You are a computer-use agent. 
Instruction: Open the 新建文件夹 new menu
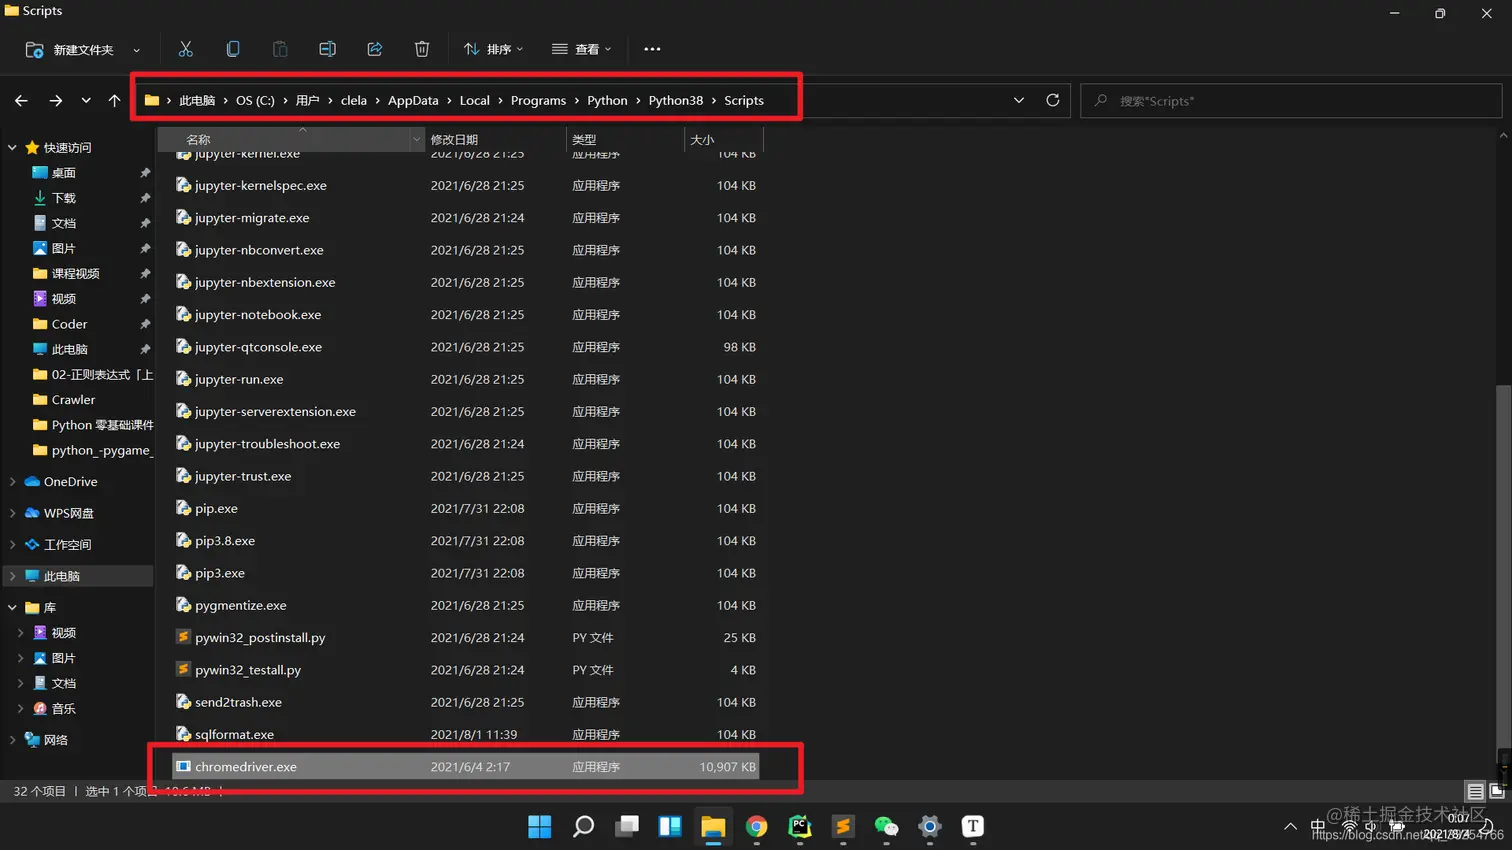(82, 49)
